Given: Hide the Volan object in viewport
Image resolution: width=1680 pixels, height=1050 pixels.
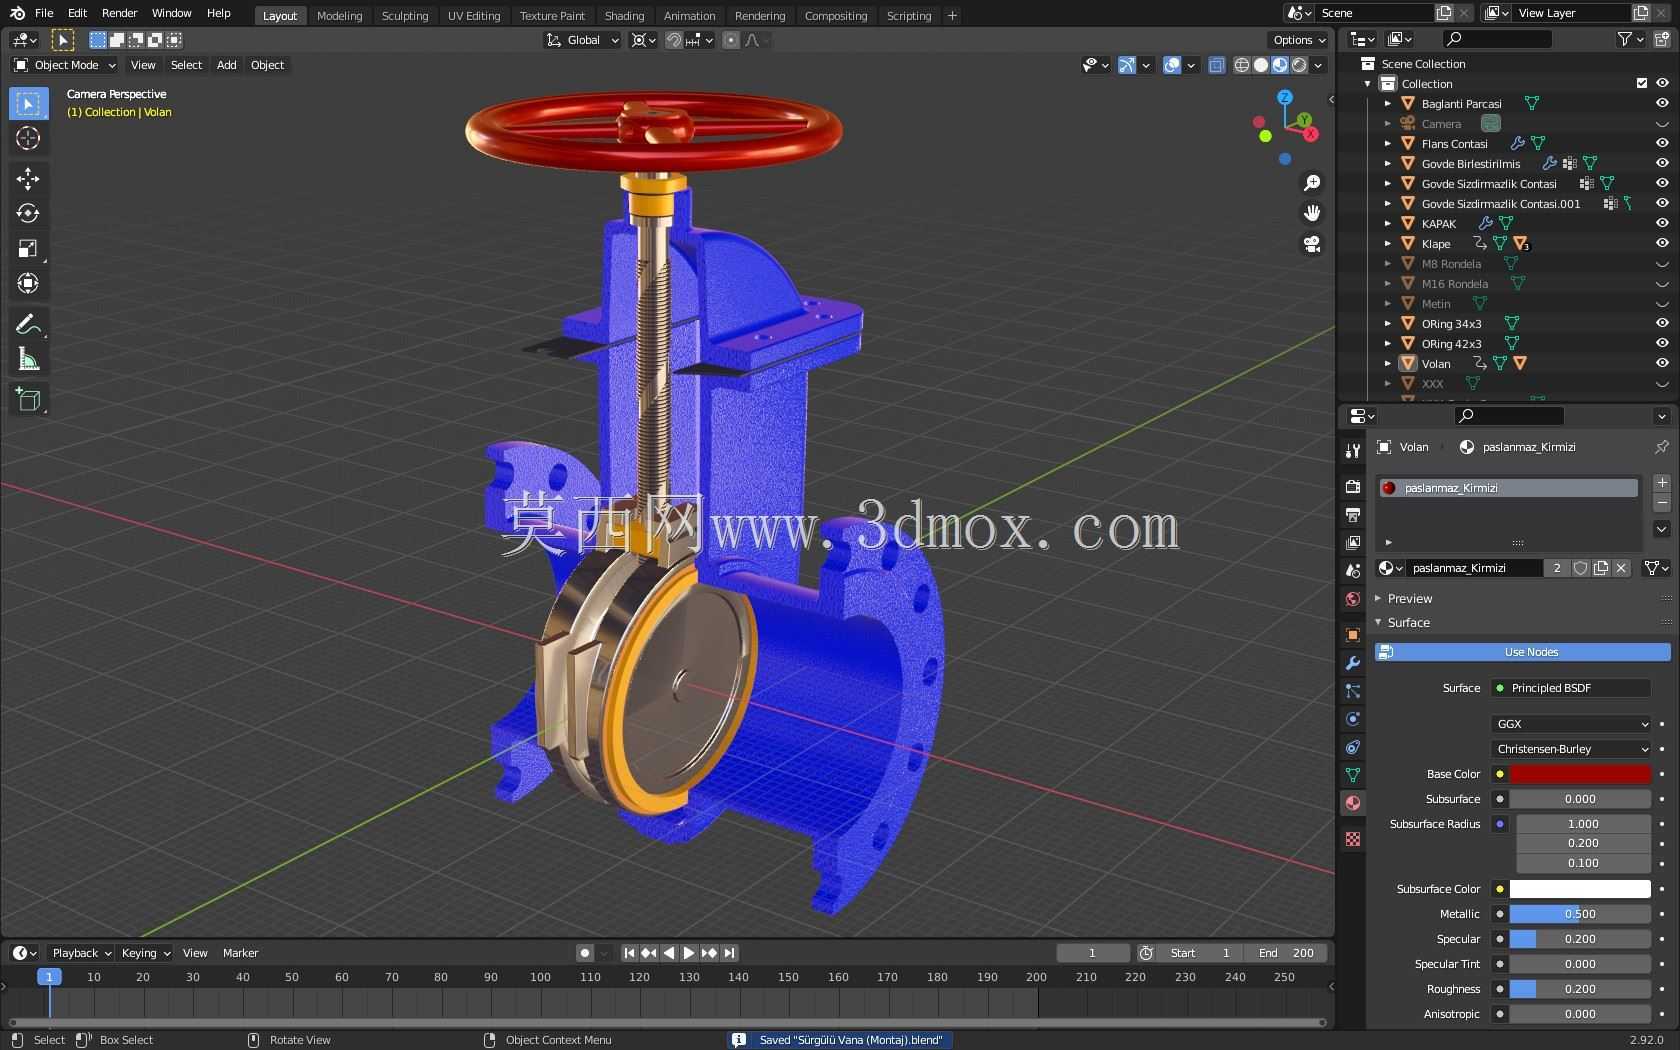Looking at the screenshot, I should coord(1662,363).
